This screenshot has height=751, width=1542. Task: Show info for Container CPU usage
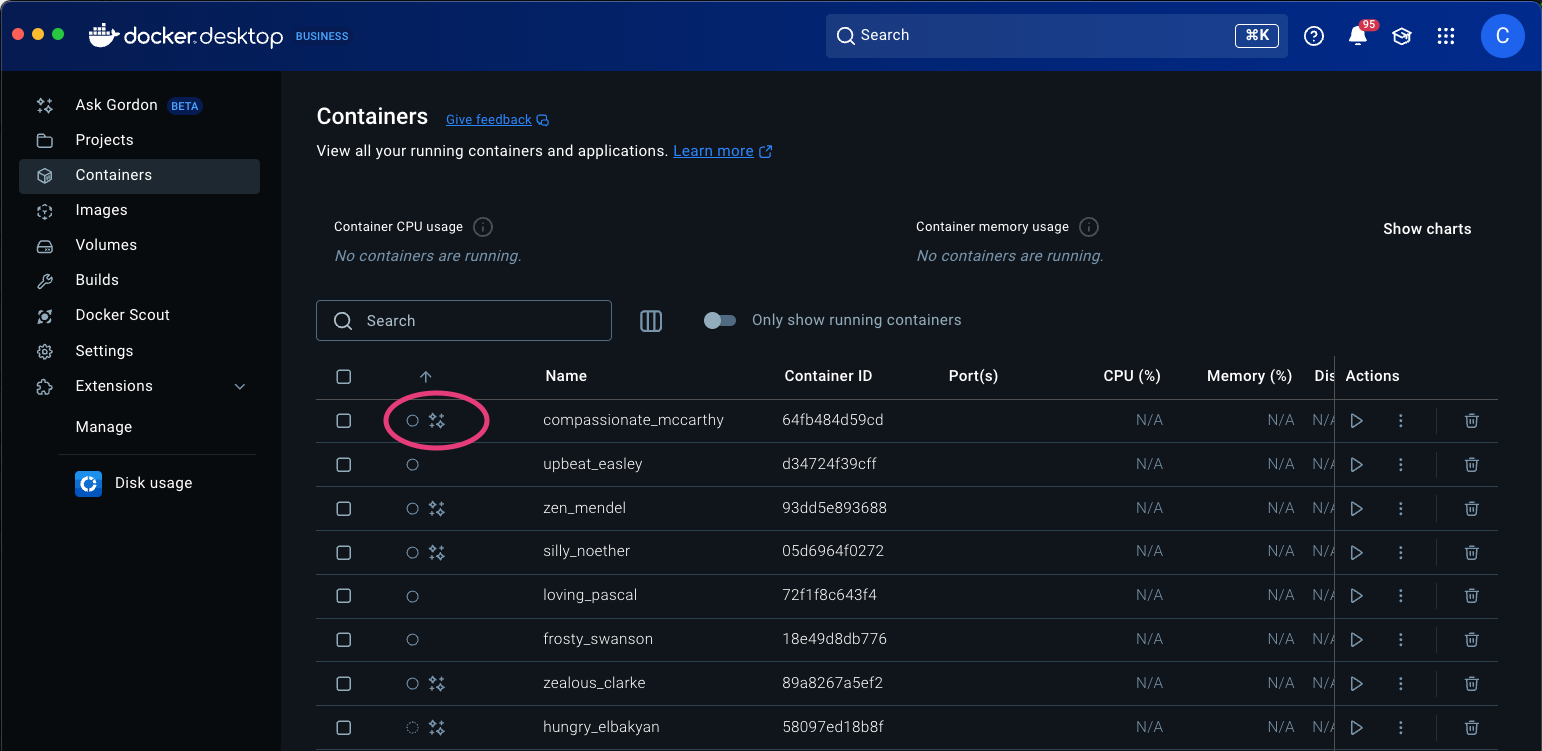[482, 227]
